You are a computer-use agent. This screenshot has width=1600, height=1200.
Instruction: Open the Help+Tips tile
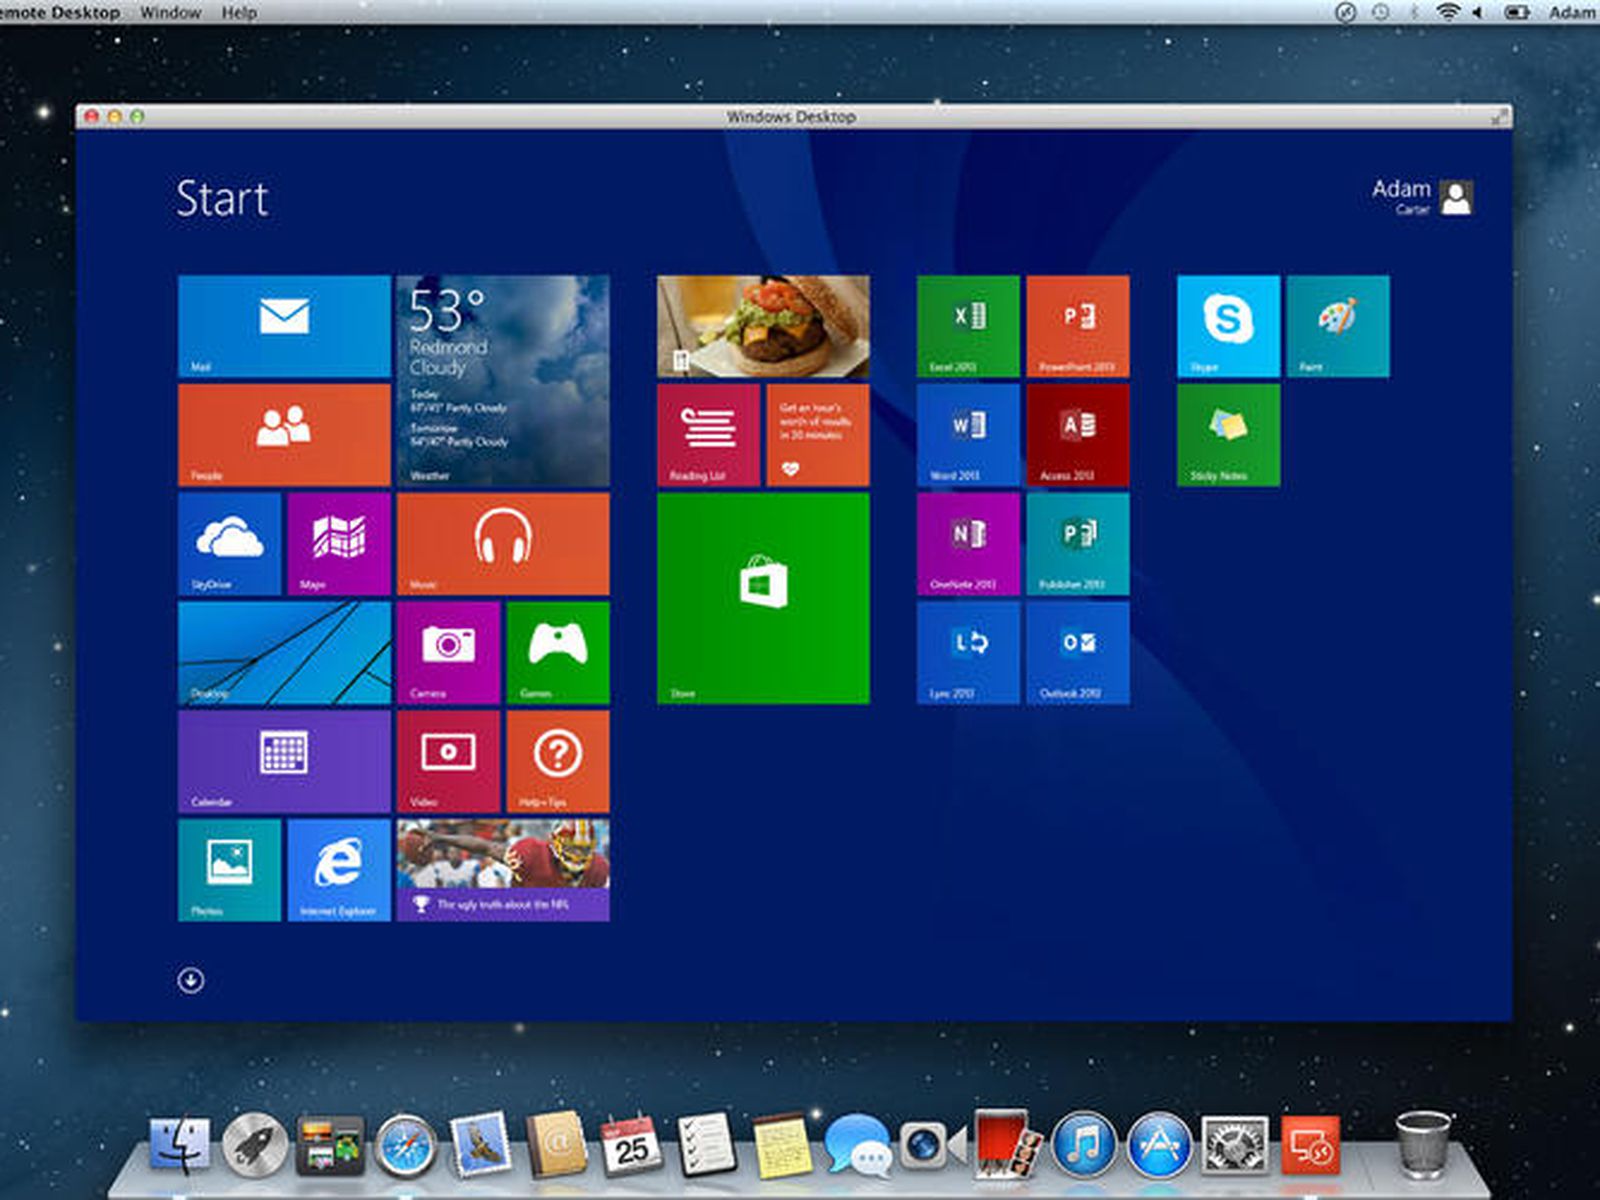click(x=557, y=761)
